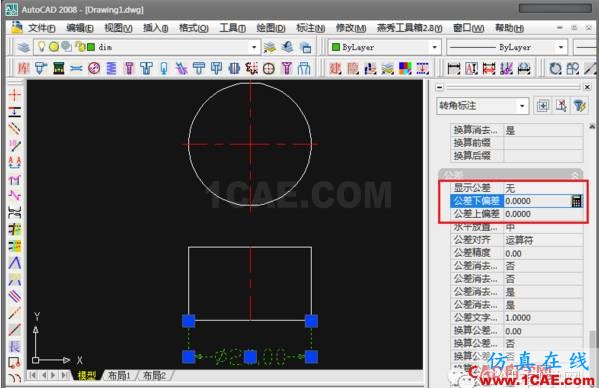This screenshot has width=599, height=388.
Task: Toggle the viewport freeze icon in the layer box
Action: pos(66,47)
